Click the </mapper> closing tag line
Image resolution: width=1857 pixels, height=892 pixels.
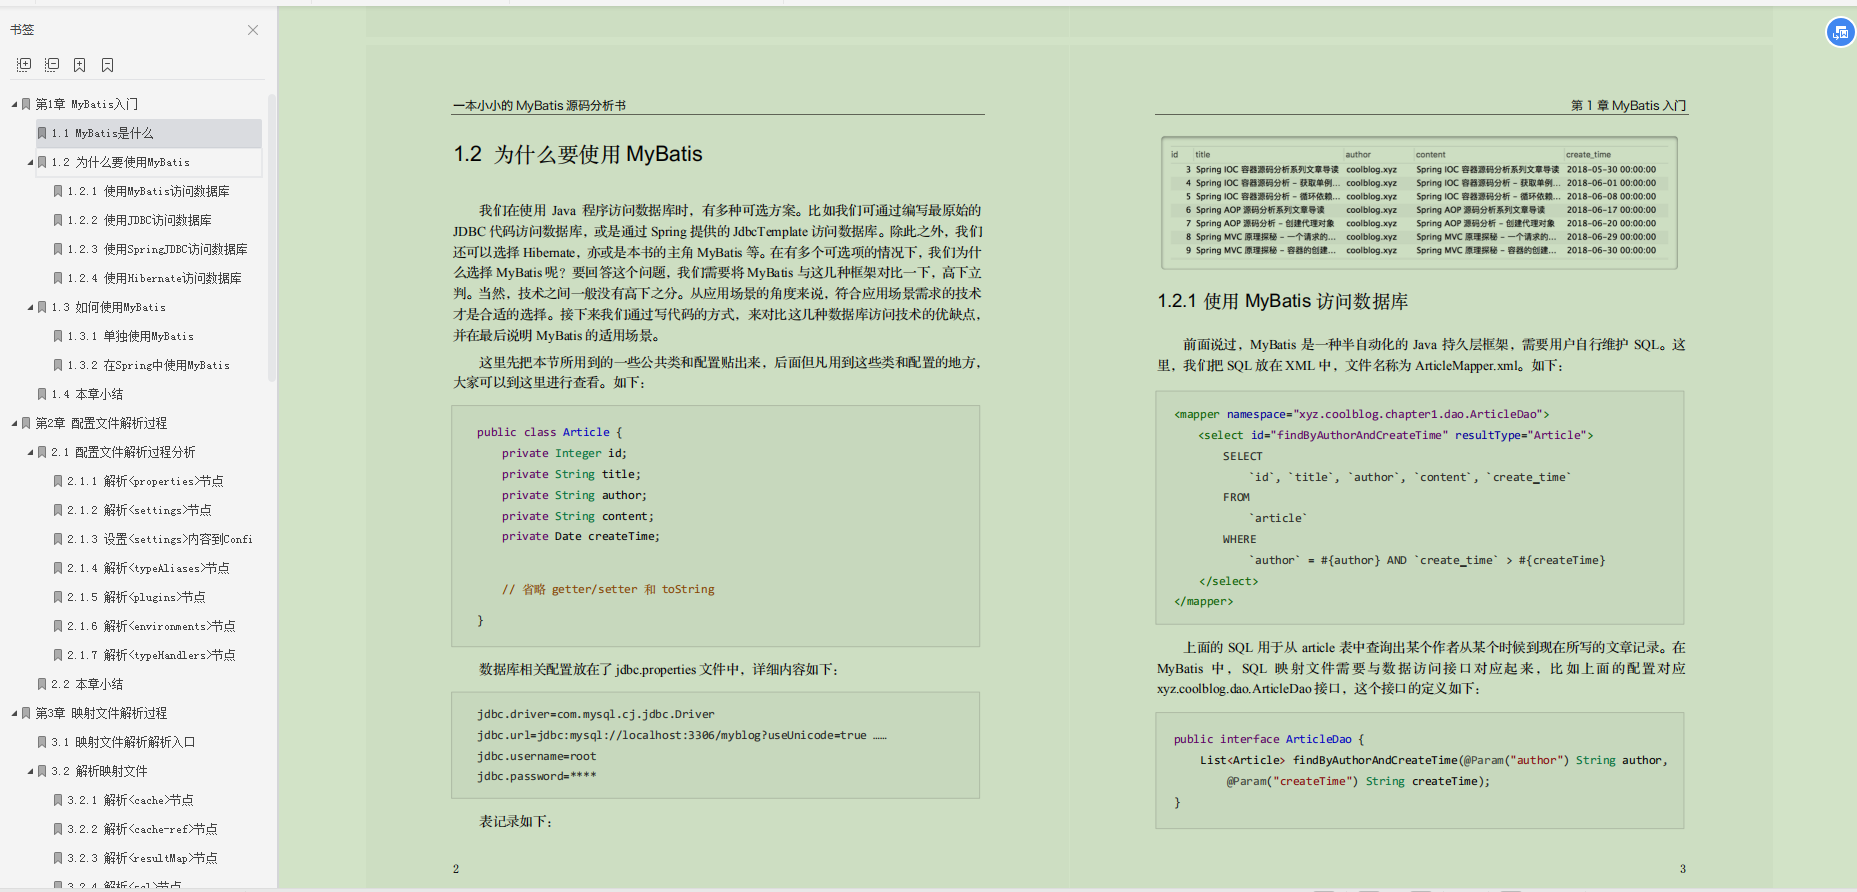[1204, 601]
